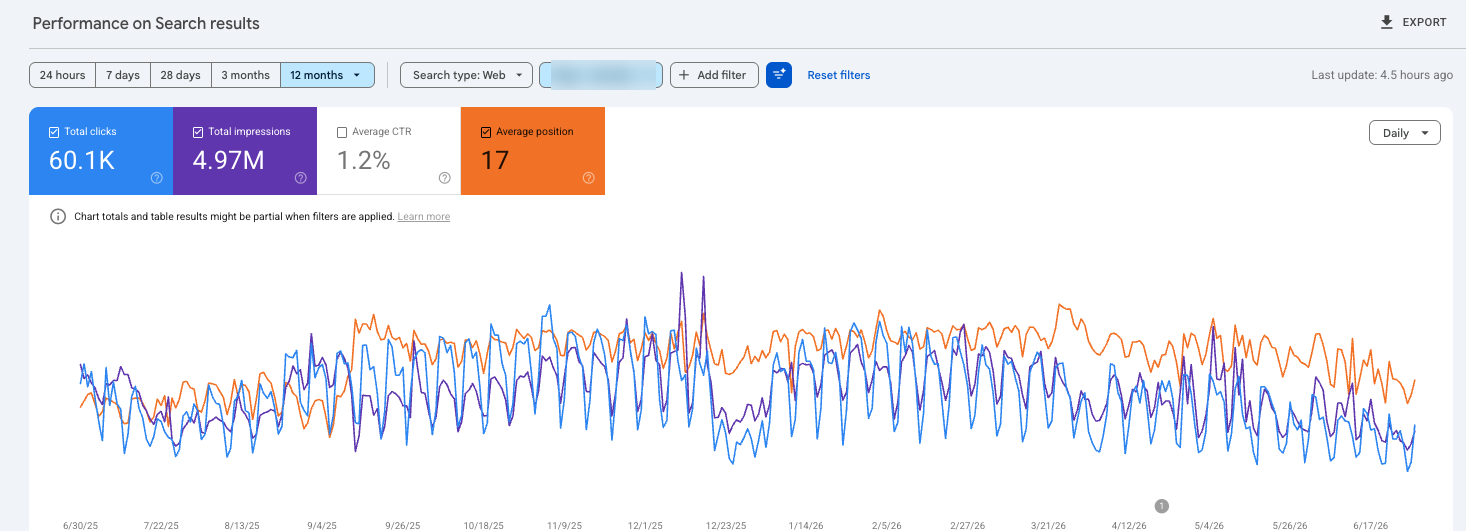Click the Add filter button
This screenshot has height=531, width=1466.
pos(714,75)
